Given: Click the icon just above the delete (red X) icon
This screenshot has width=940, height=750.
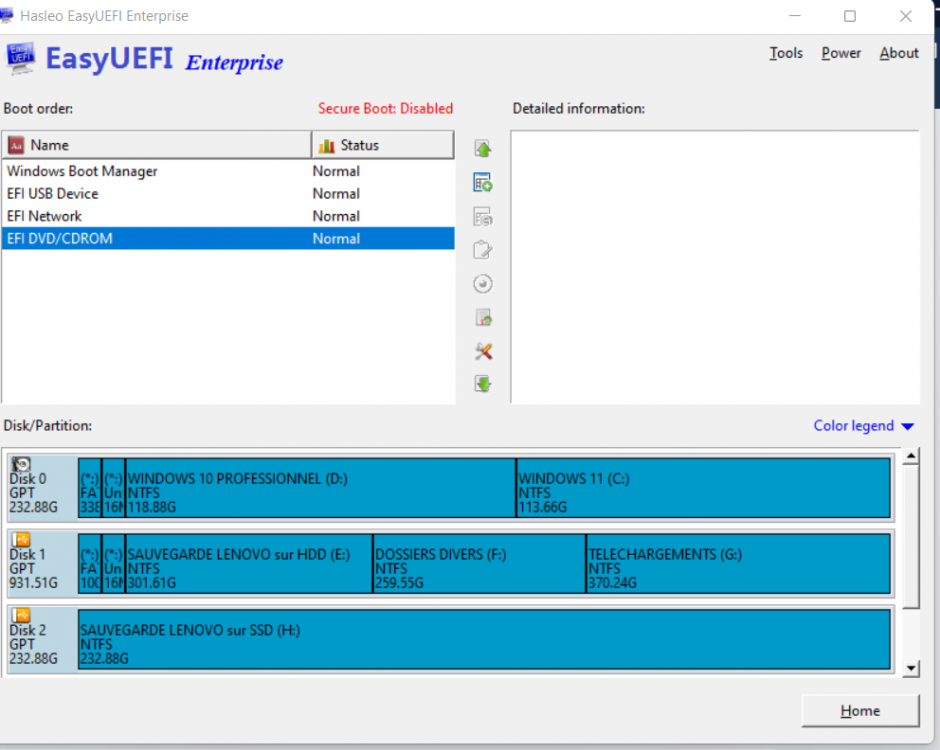Looking at the screenshot, I should (483, 317).
